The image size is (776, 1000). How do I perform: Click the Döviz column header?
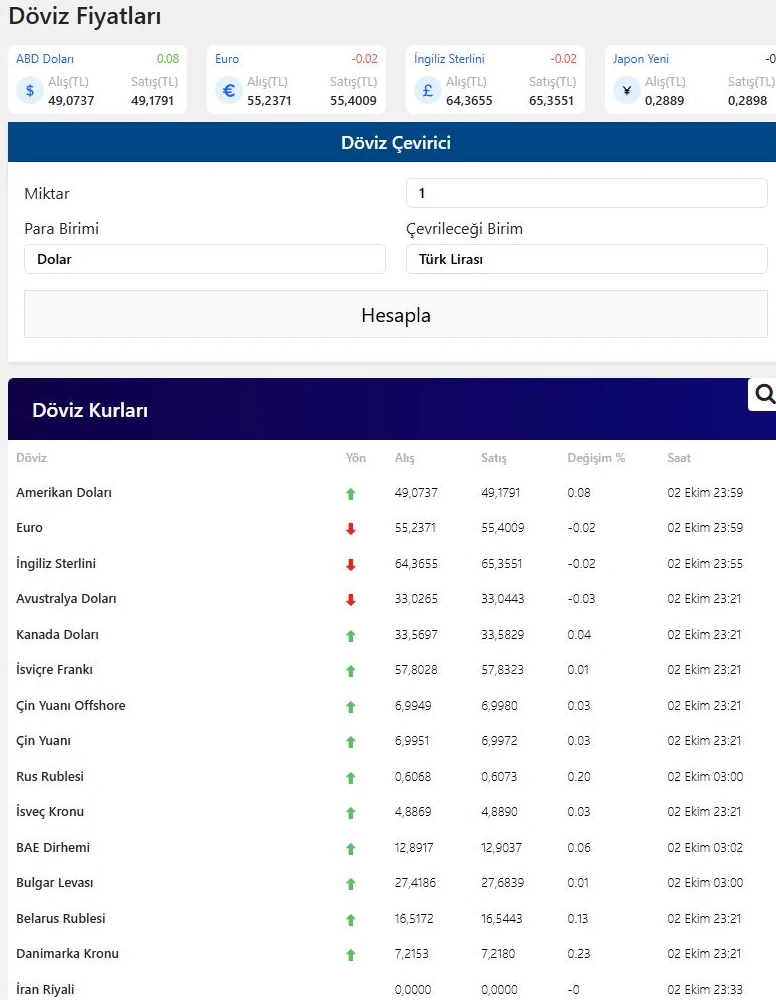pos(31,457)
